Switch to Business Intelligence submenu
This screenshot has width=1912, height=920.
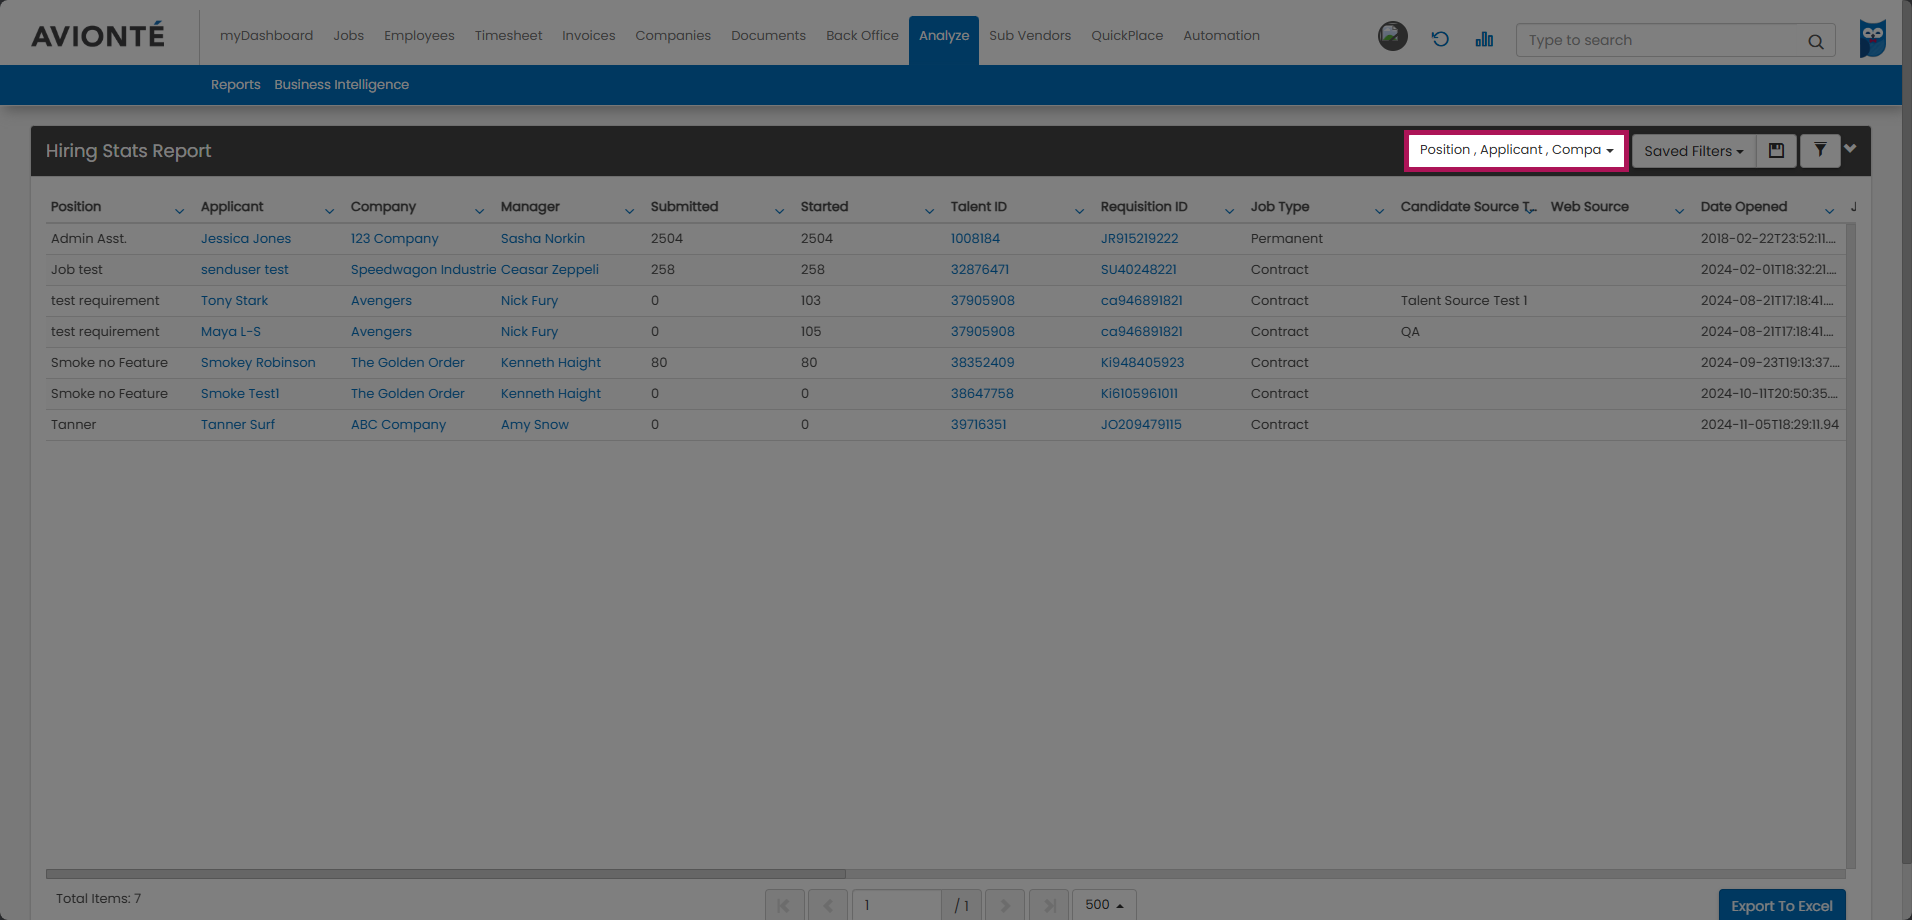point(341,85)
